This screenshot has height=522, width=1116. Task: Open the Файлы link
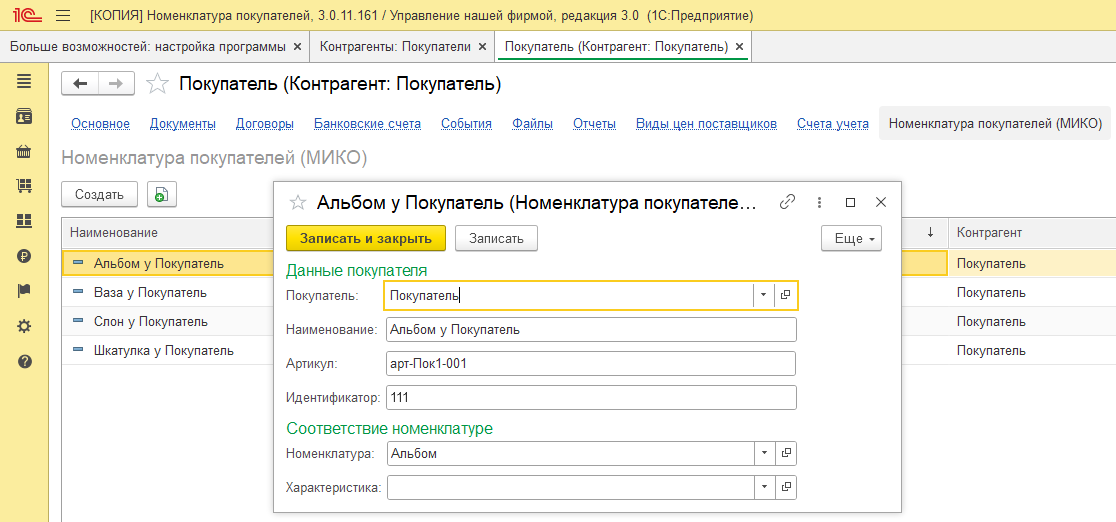(x=532, y=124)
